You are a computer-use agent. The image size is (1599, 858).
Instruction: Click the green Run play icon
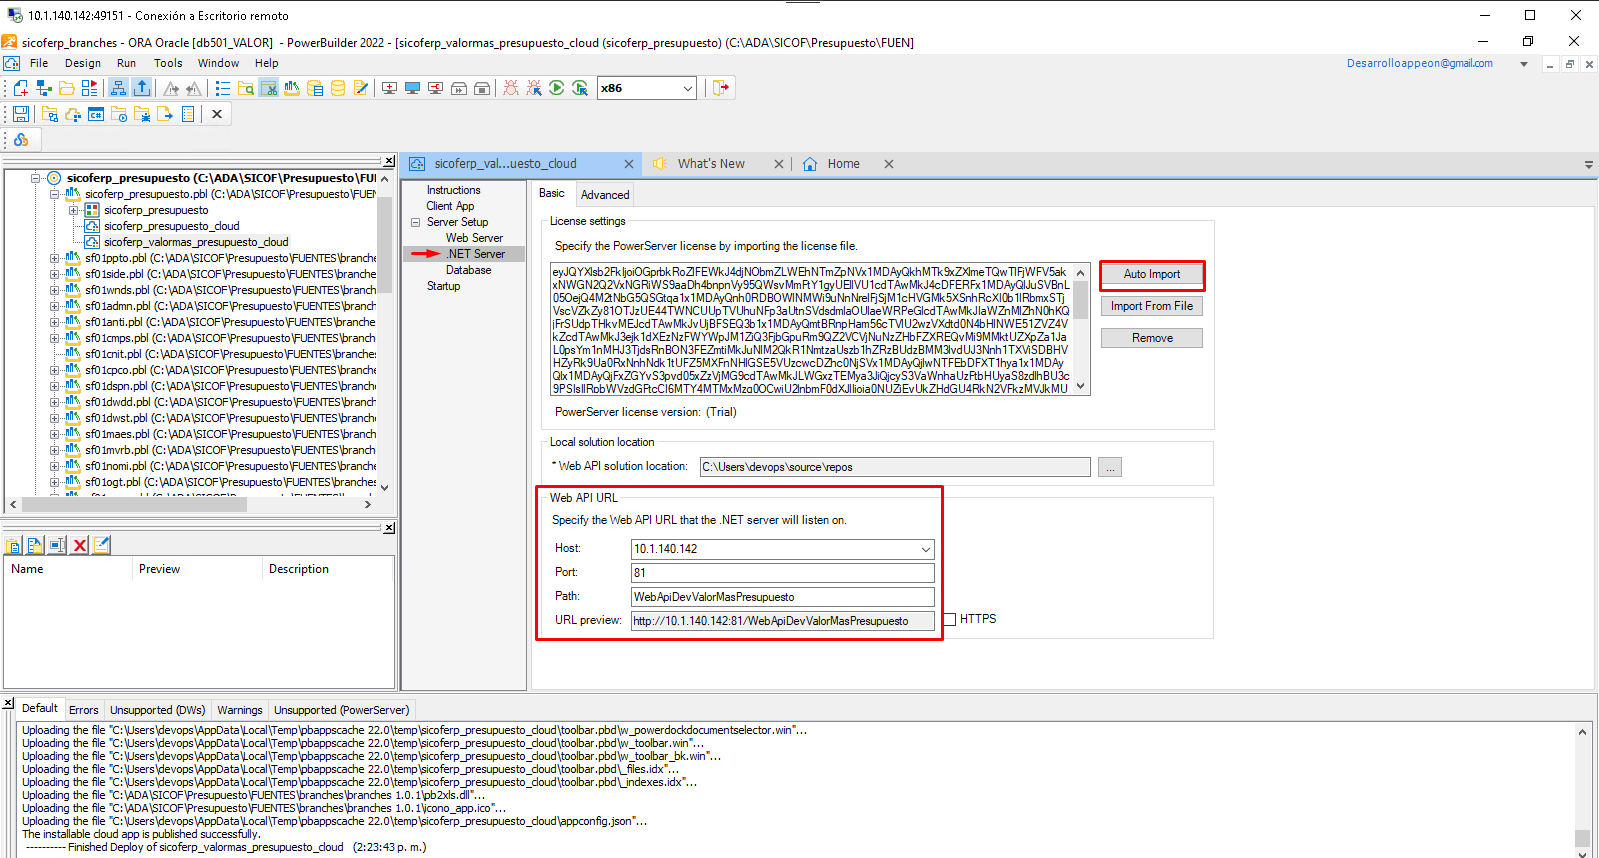coord(557,88)
